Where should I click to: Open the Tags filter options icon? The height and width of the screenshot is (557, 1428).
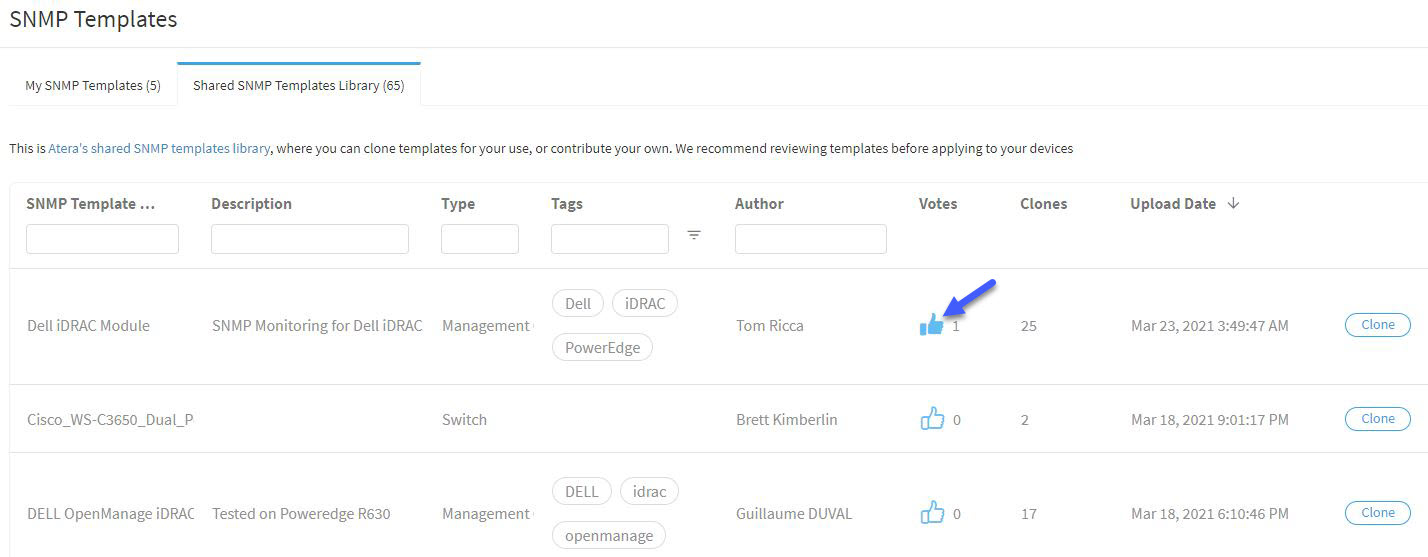tap(694, 235)
